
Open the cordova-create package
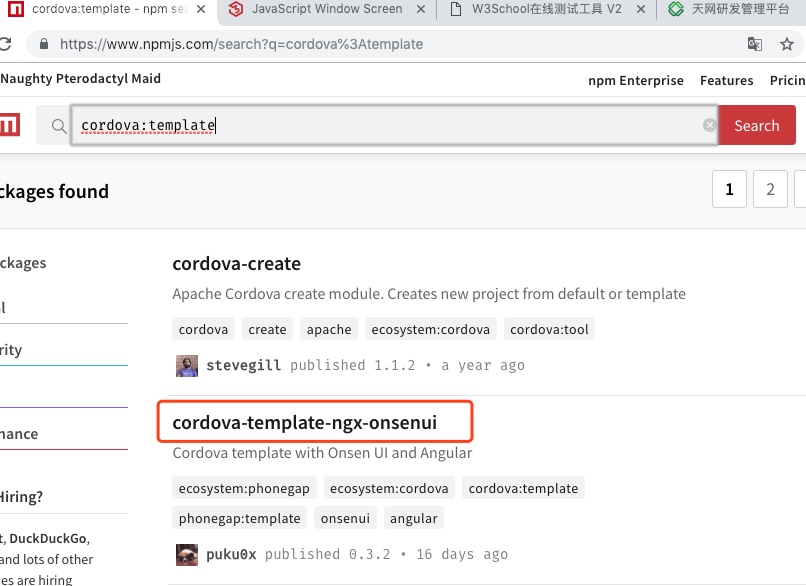[x=236, y=264]
